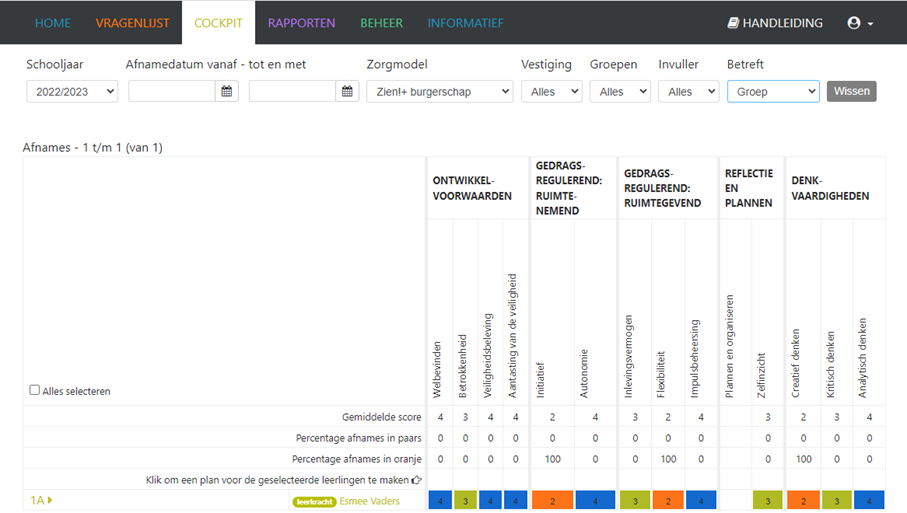The image size is (907, 513).
Task: Open the end date calendar picker icon
Action: (347, 92)
